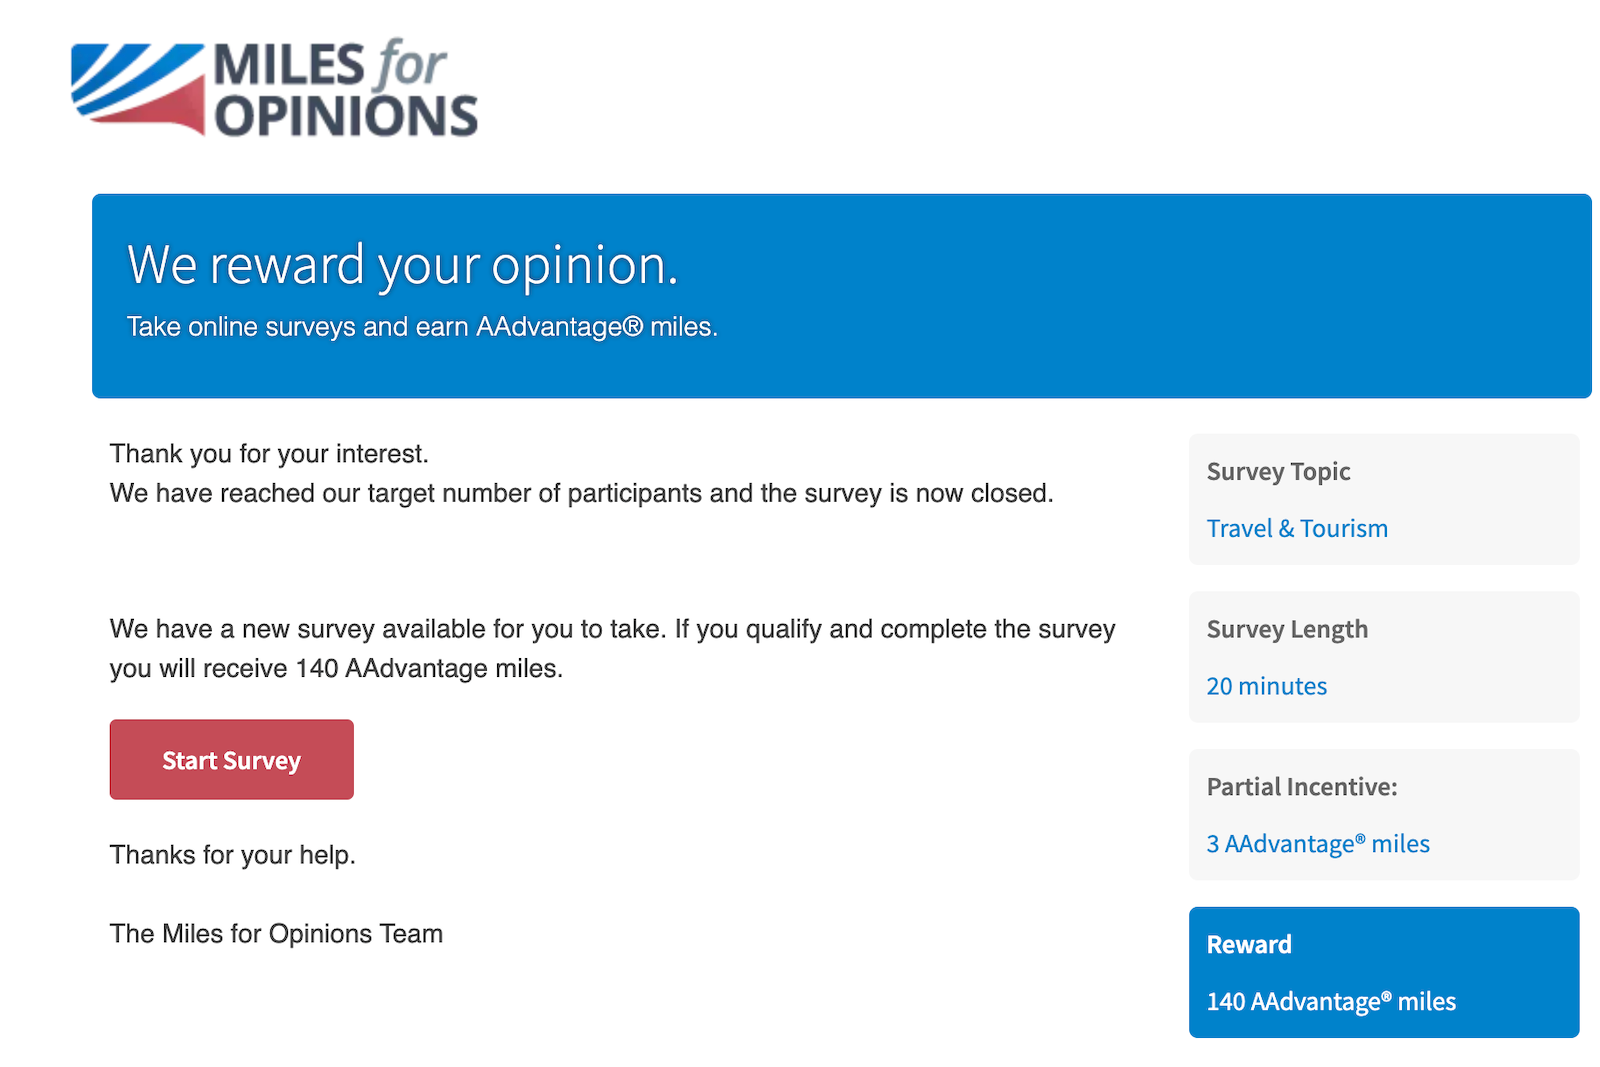Viewport: 1600px width, 1067px height.
Task: Click the Reward 140 AAdvantage miles panel
Action: [1383, 972]
